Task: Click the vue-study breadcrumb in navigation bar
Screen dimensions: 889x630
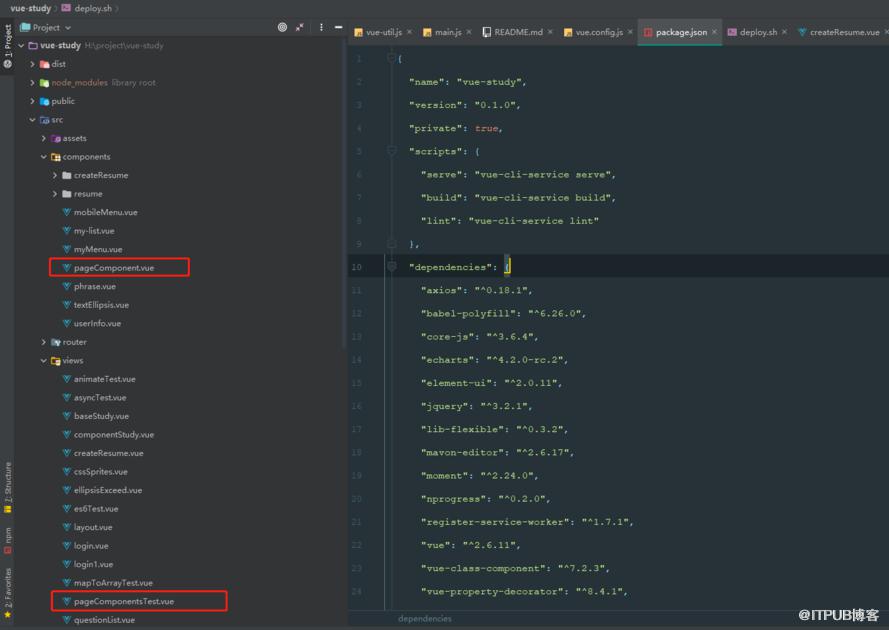Action: (x=31, y=8)
